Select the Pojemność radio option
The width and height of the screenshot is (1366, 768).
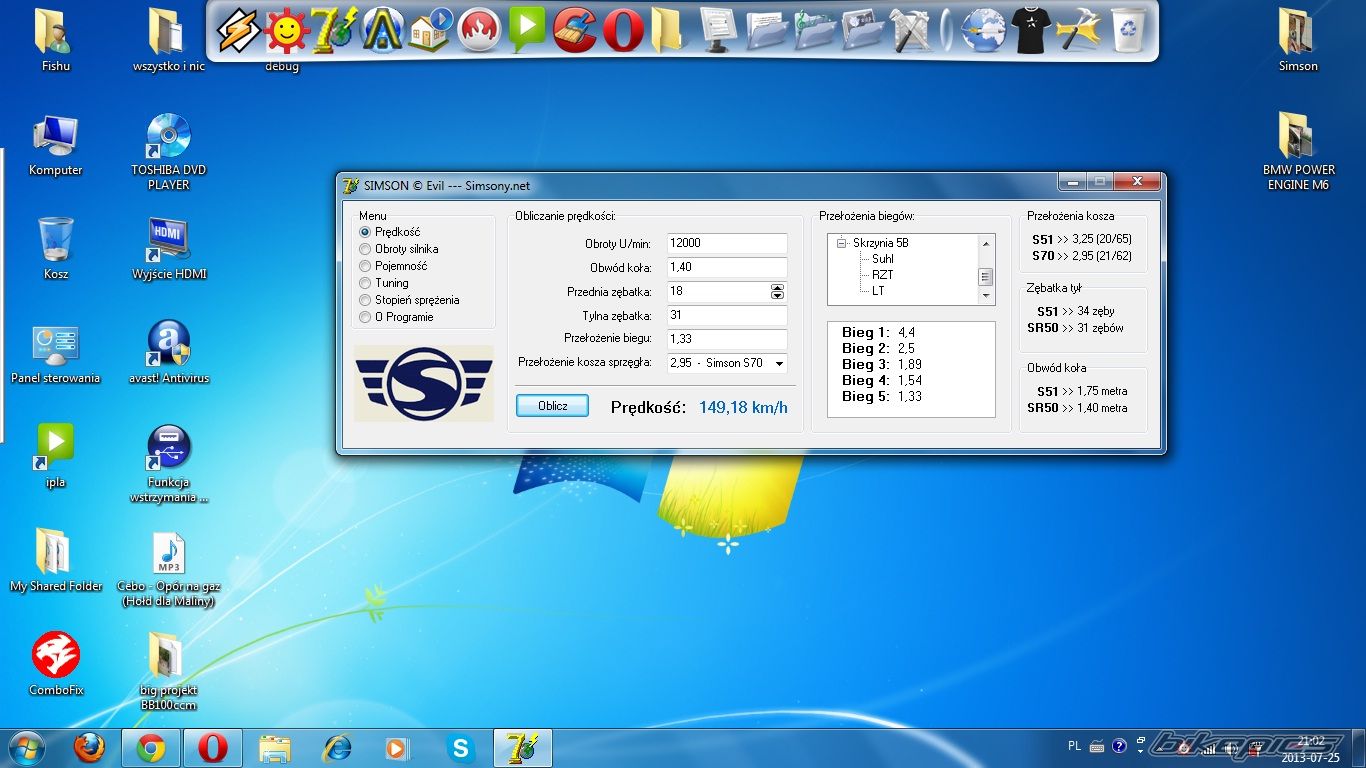tap(393, 266)
